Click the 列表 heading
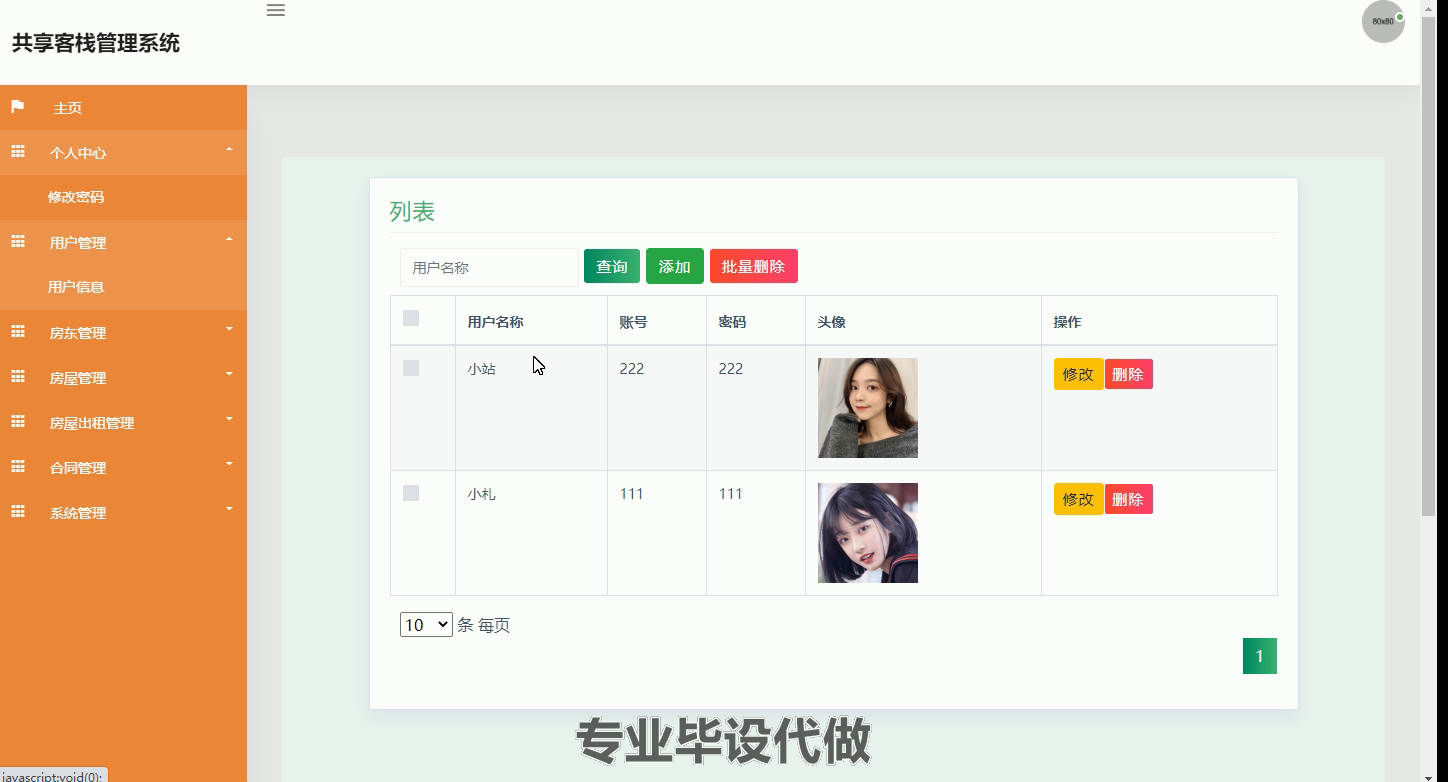 pyautogui.click(x=412, y=212)
